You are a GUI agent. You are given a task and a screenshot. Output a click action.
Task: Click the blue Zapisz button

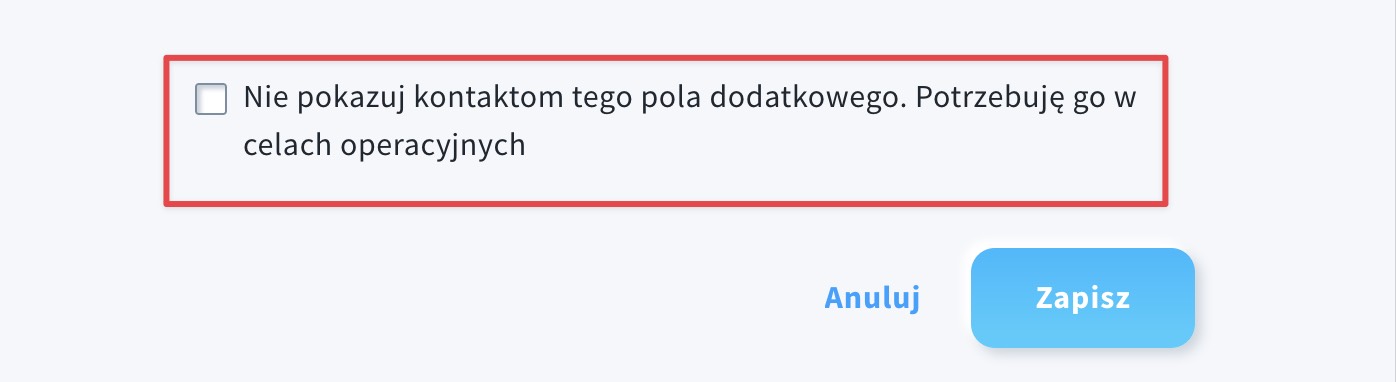[x=1083, y=298]
